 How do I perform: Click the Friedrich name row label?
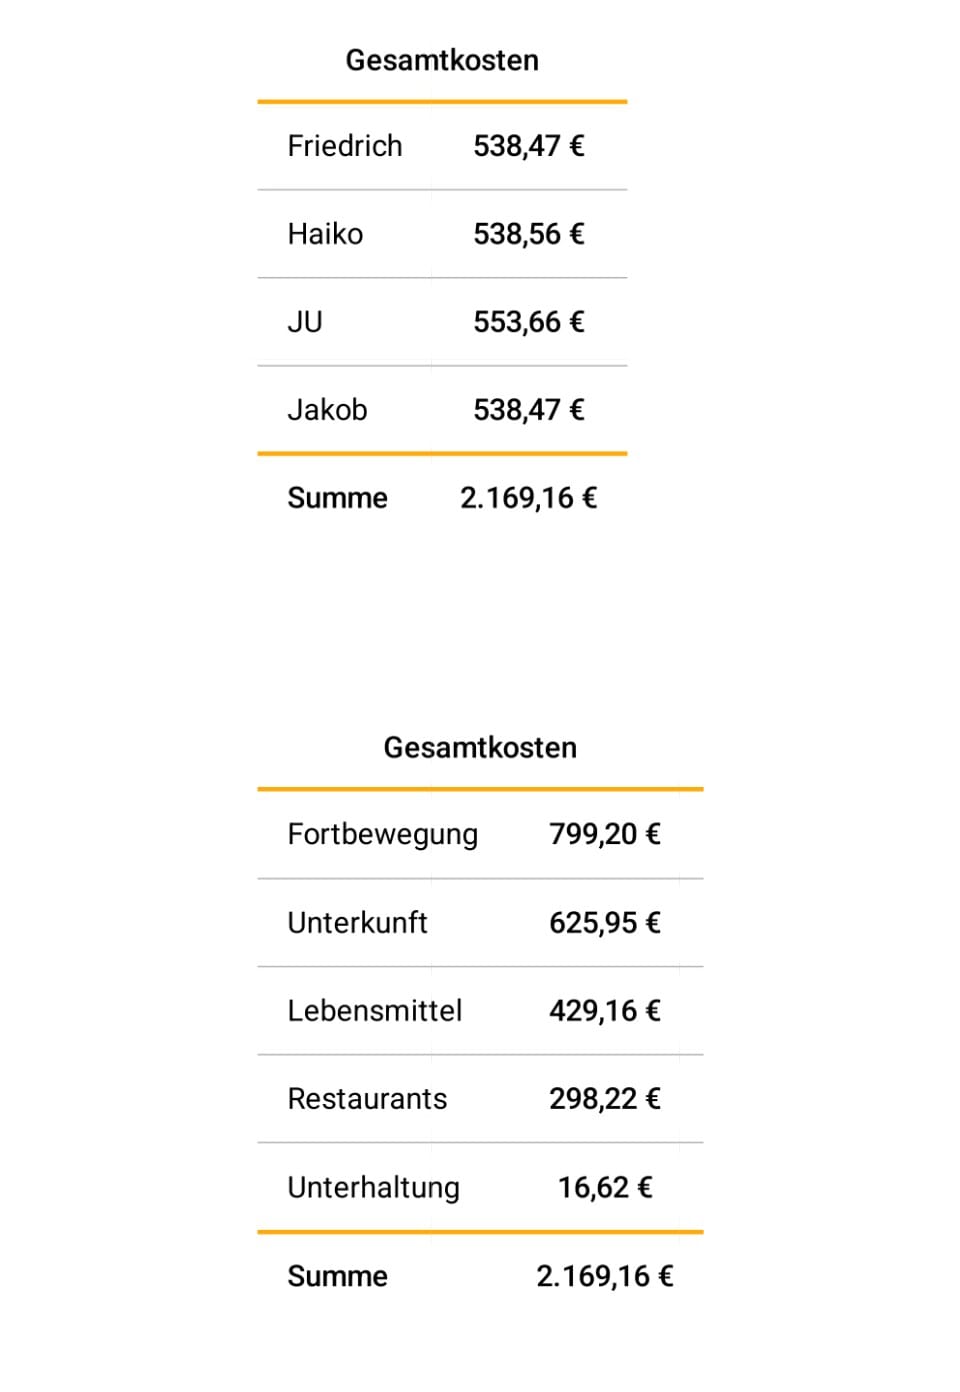coord(344,146)
